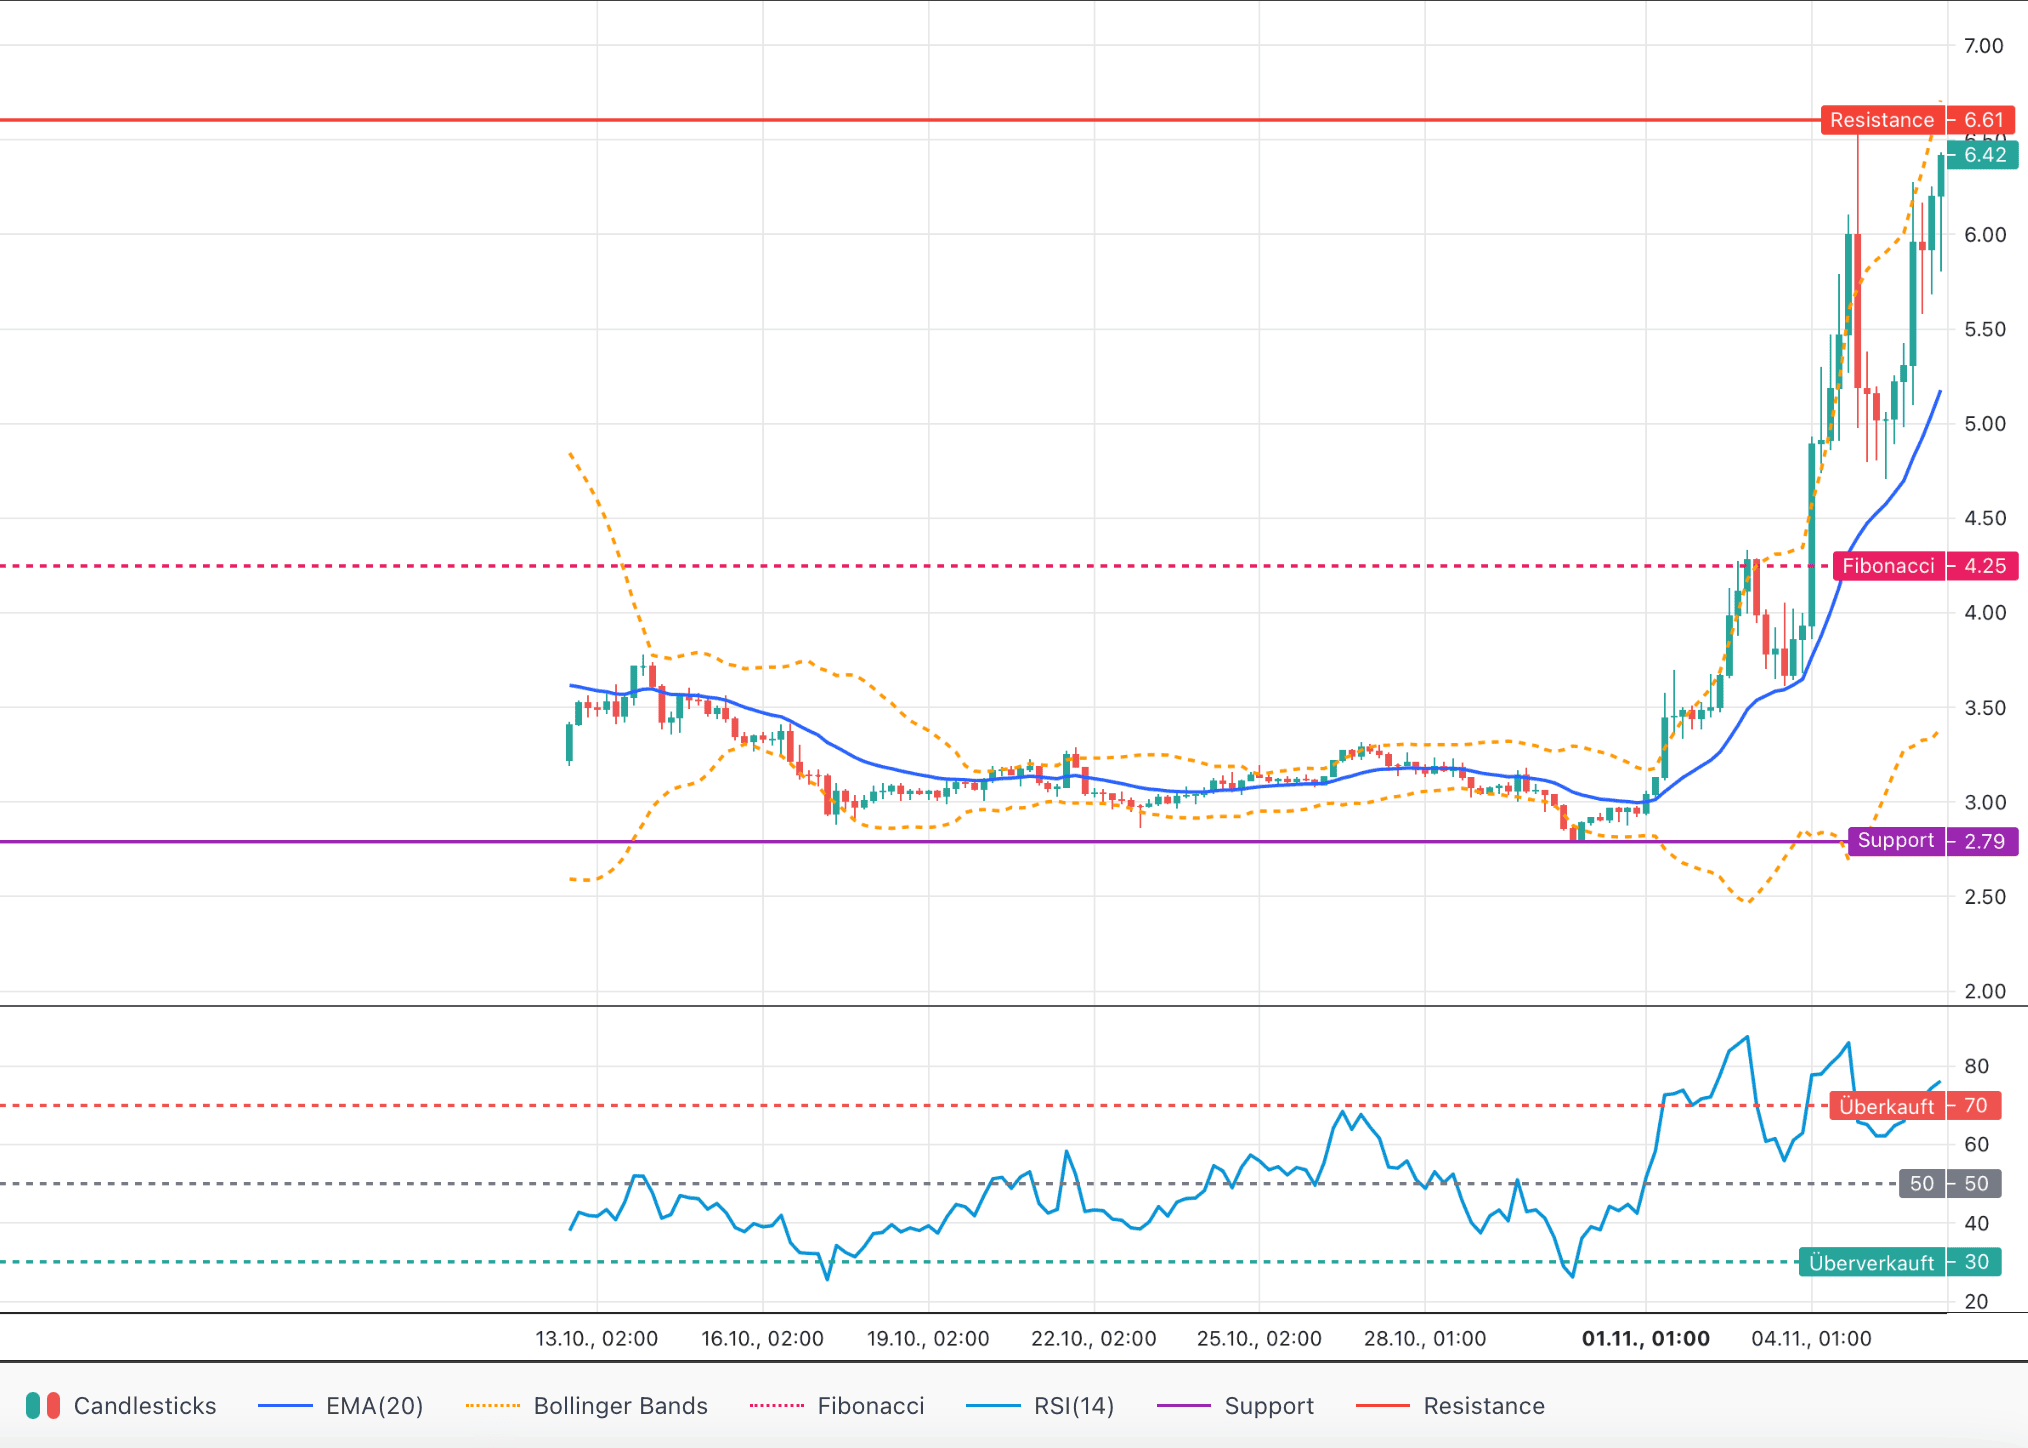Select the Fibonacci legend line icon
Image resolution: width=2028 pixels, height=1448 pixels.
tap(778, 1405)
